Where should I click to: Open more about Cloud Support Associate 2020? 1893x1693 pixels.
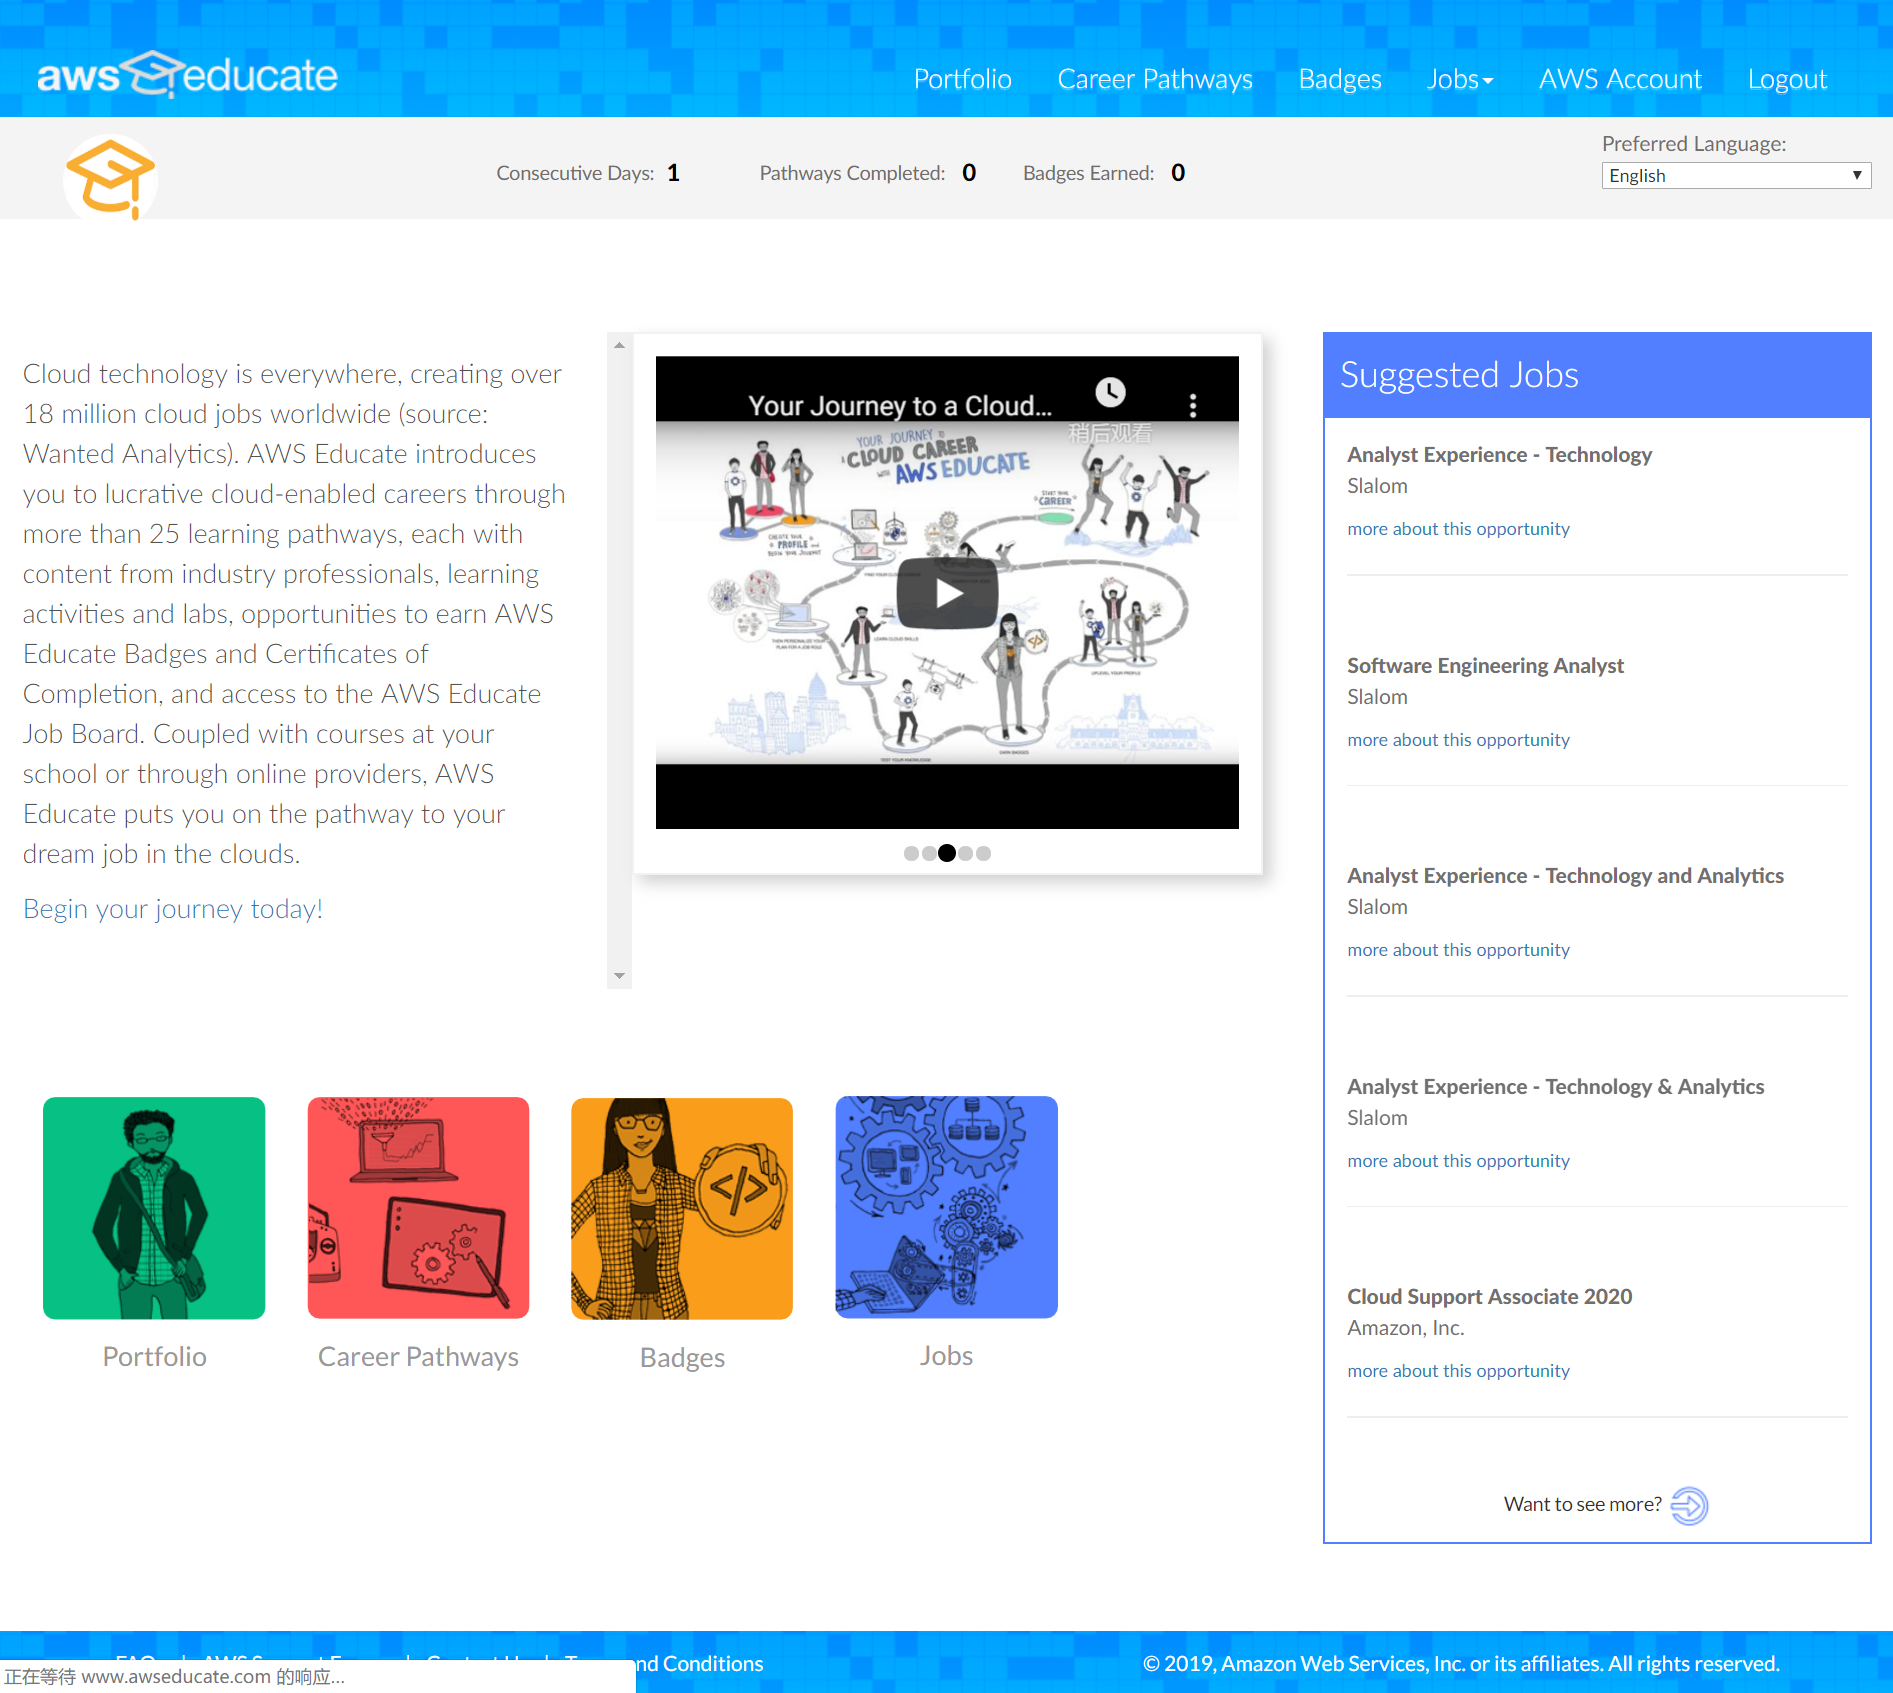[1458, 1370]
